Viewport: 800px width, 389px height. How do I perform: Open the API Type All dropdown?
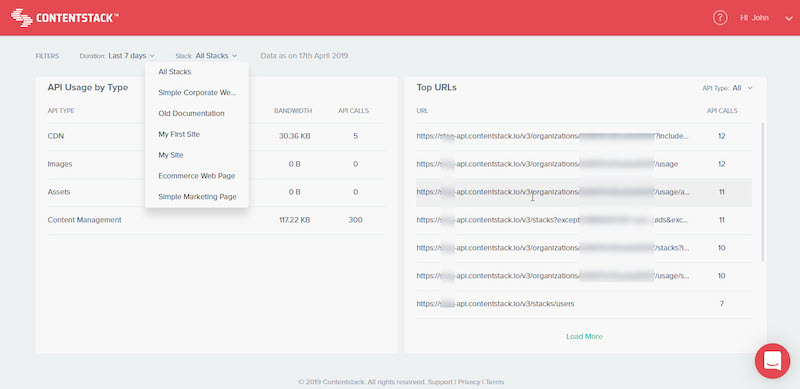point(727,88)
